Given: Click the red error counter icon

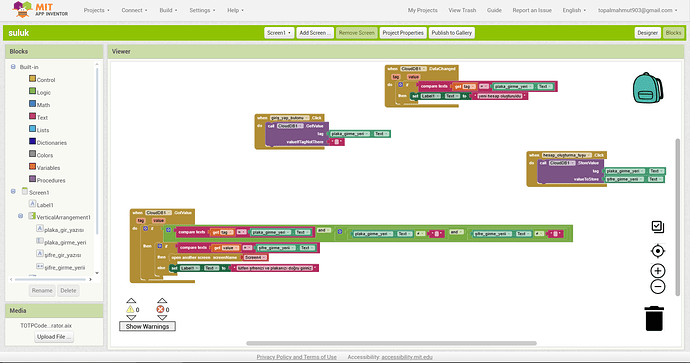Looking at the screenshot, I should pos(161,309).
